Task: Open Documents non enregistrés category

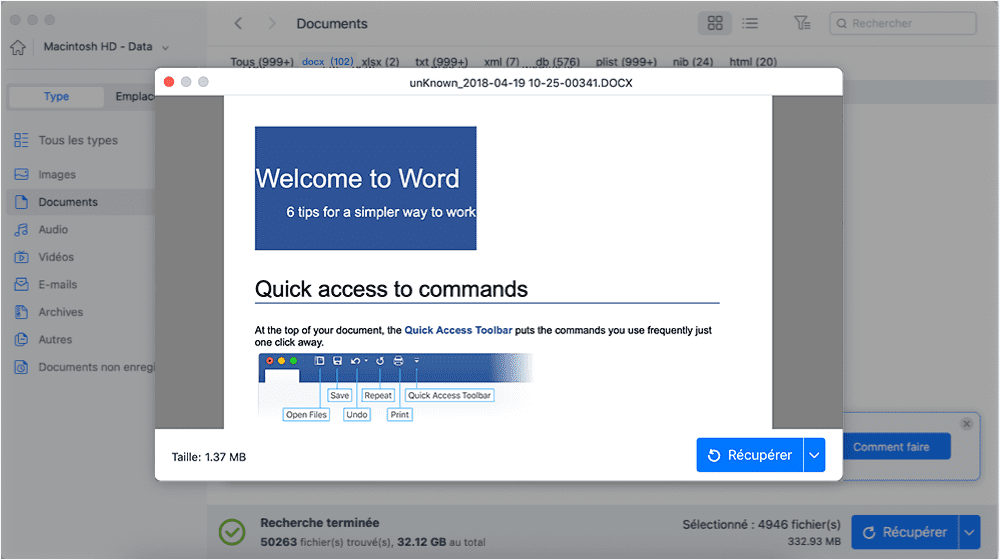Action: 96,367
